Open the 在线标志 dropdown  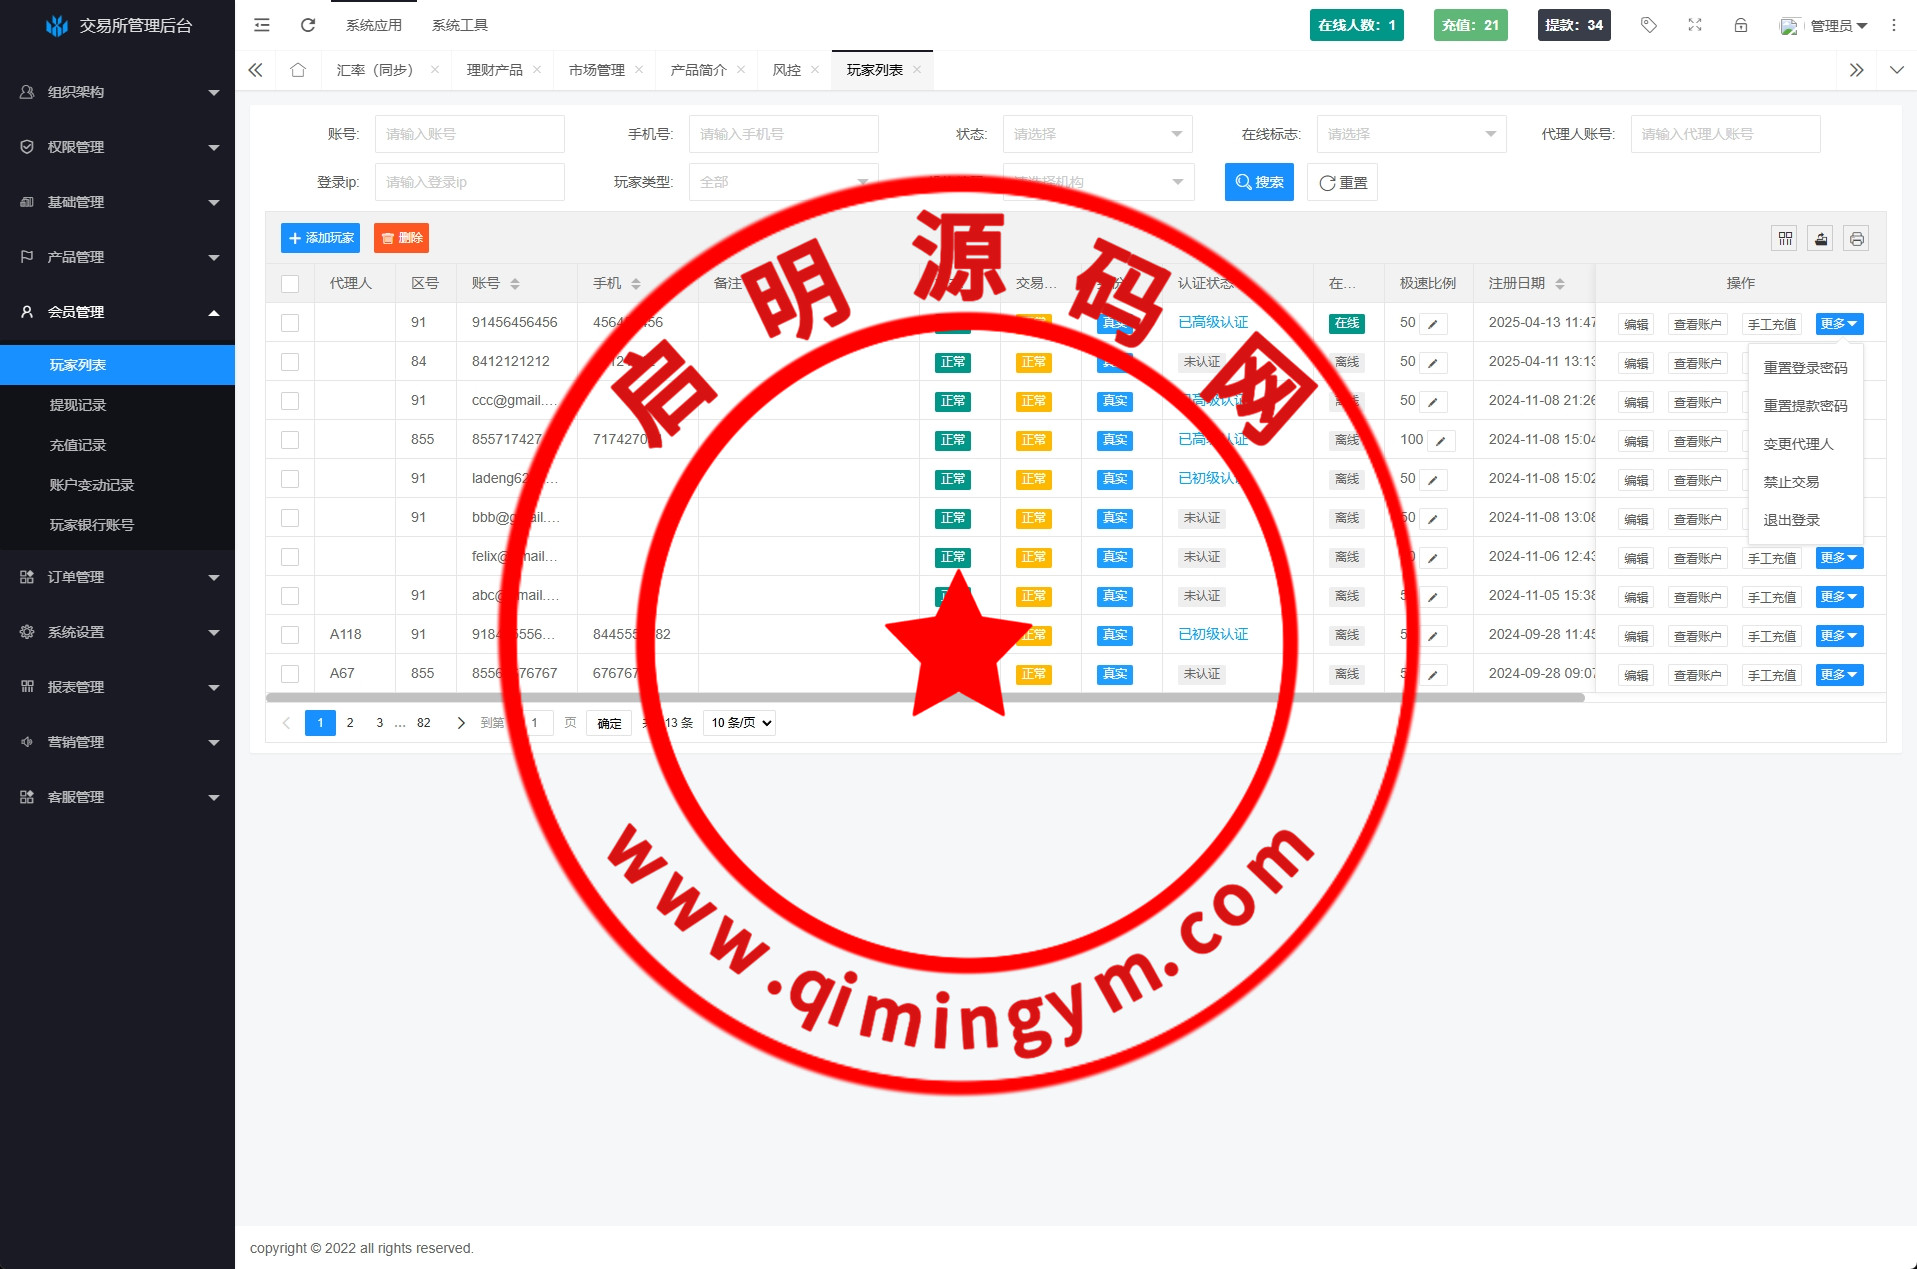[x=1411, y=134]
